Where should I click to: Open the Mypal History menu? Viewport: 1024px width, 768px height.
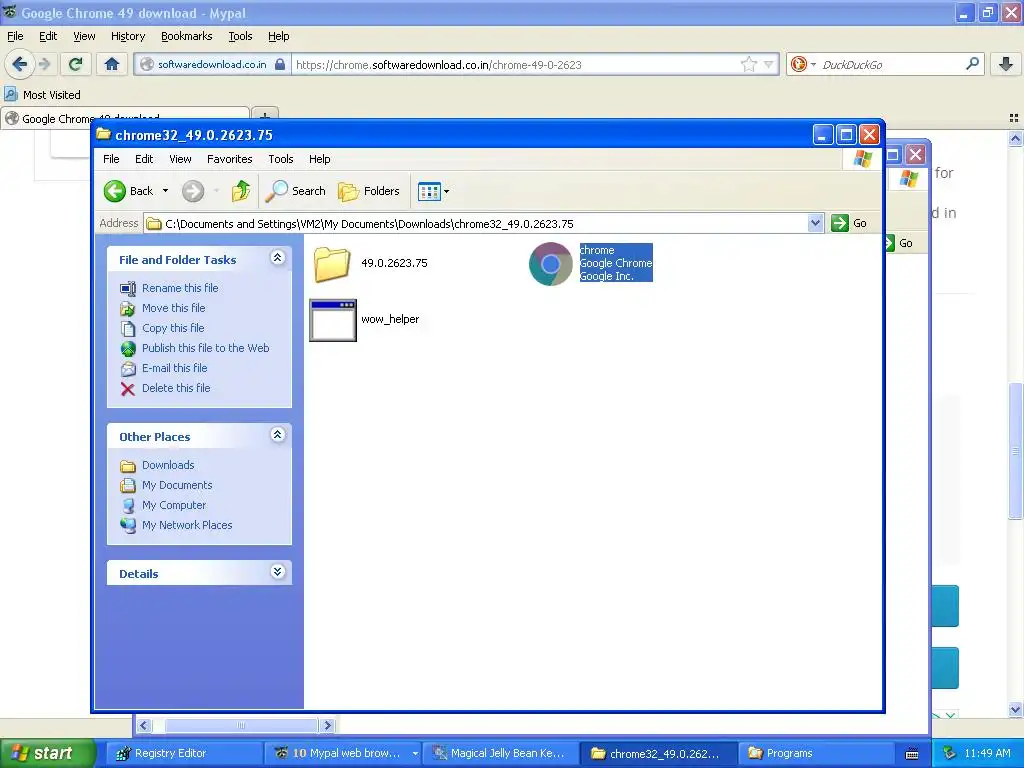(127, 36)
